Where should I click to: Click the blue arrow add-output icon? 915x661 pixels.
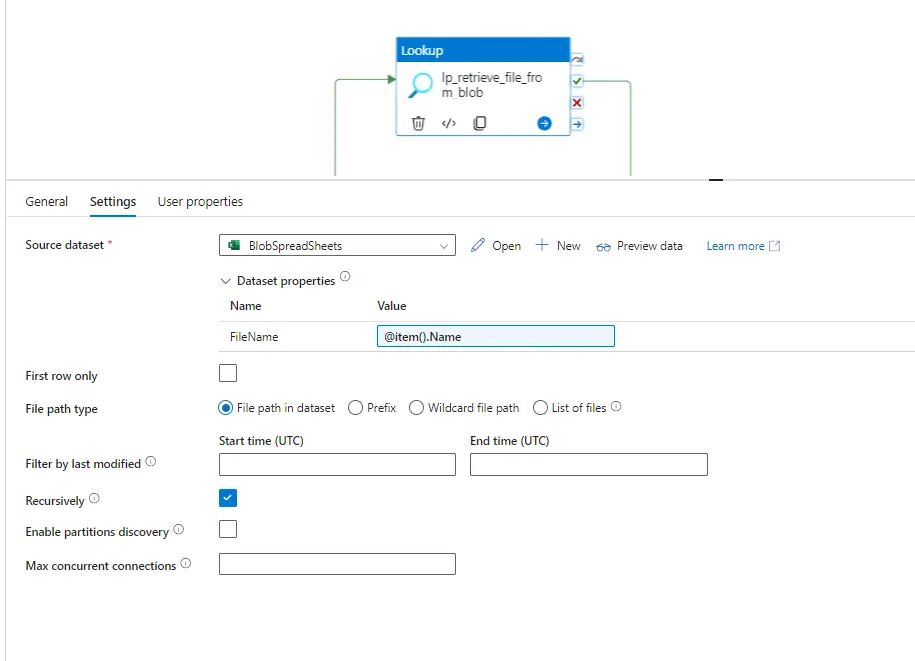544,123
